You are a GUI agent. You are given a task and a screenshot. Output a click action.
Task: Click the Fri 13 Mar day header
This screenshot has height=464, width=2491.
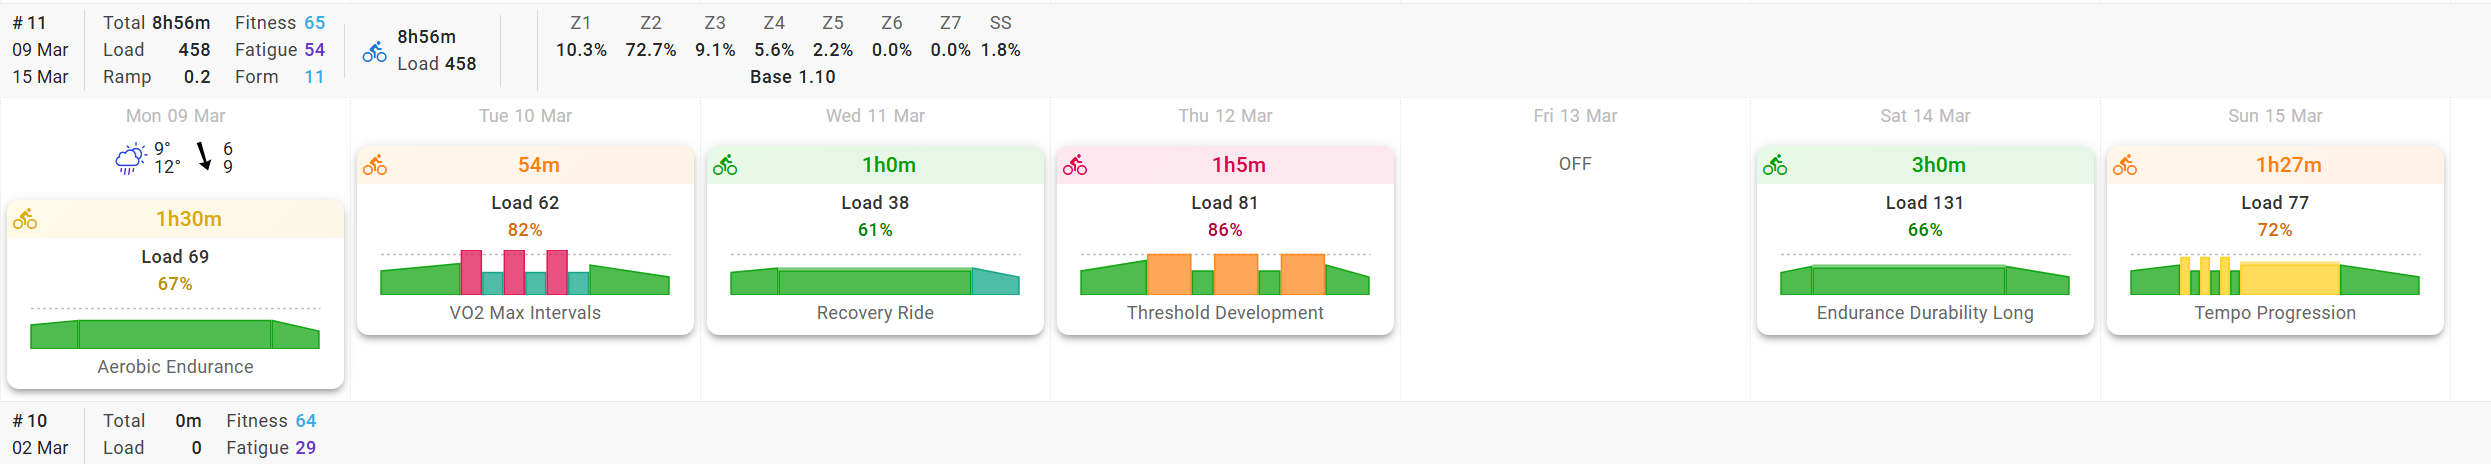[x=1575, y=116]
